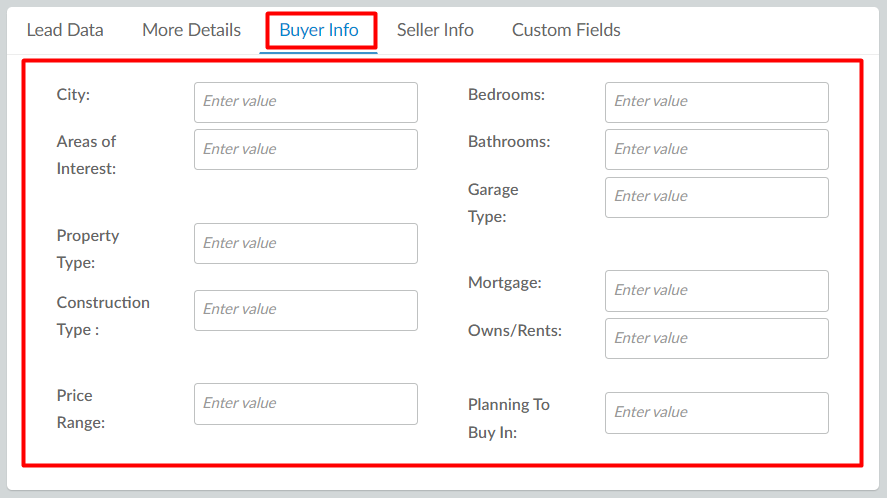This screenshot has width=887, height=498.
Task: Focus the Areas of Interest field
Action: click(306, 149)
